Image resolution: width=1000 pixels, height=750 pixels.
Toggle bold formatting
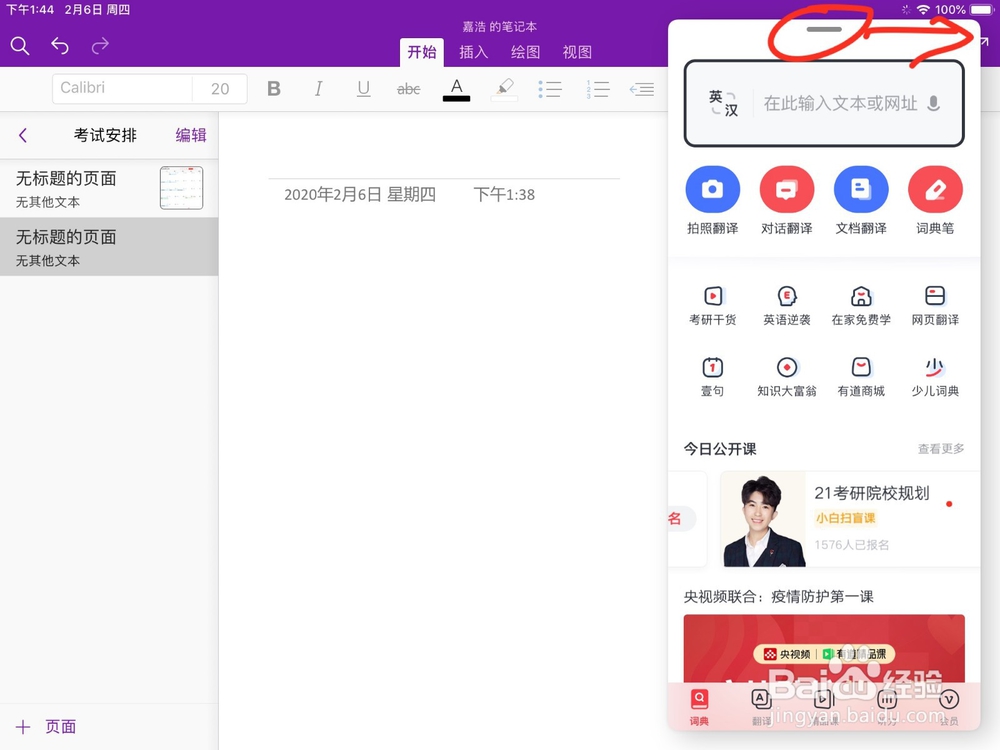click(x=274, y=89)
